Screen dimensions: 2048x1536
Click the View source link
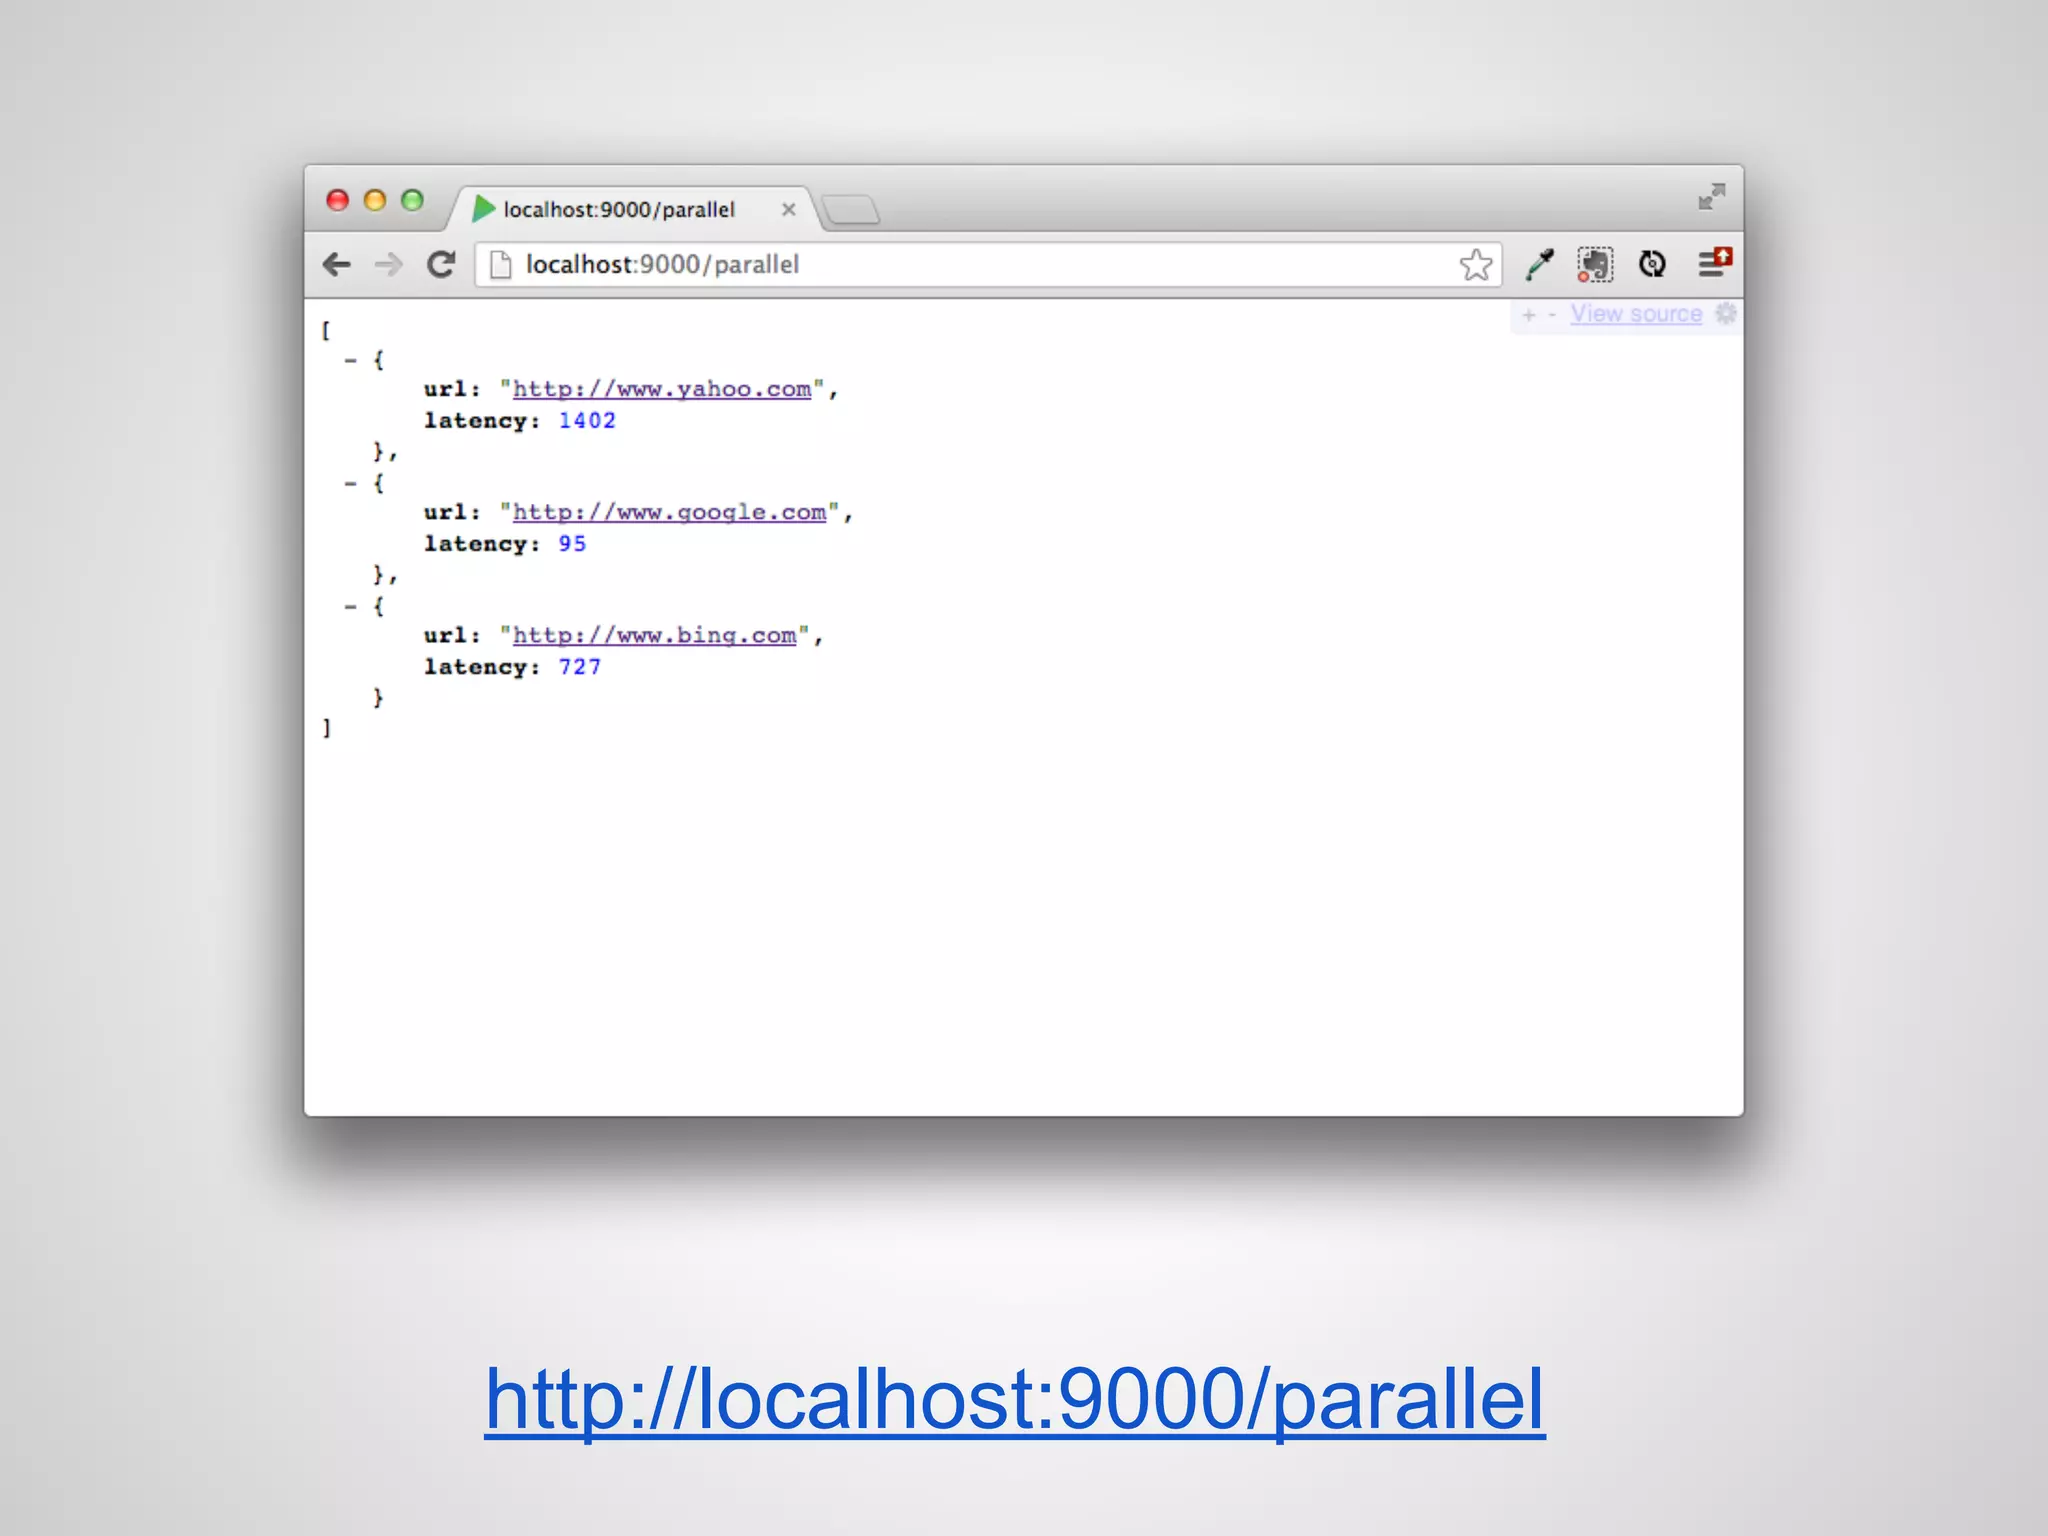pyautogui.click(x=1636, y=314)
